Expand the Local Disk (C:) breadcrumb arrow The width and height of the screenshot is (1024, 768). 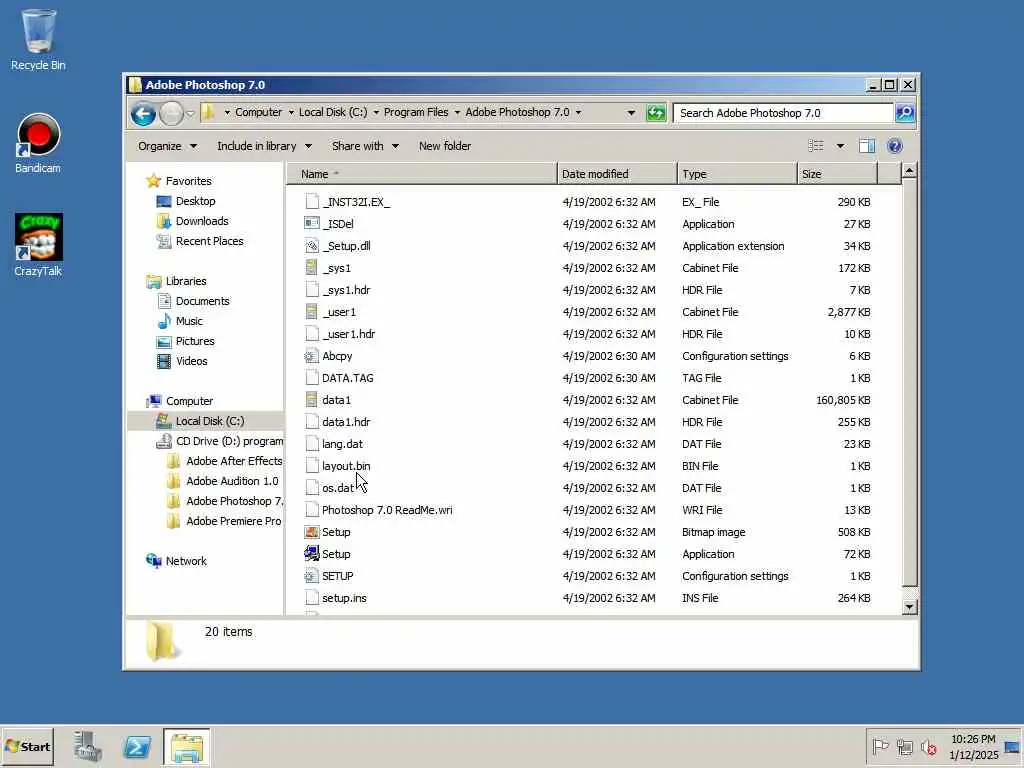[376, 112]
